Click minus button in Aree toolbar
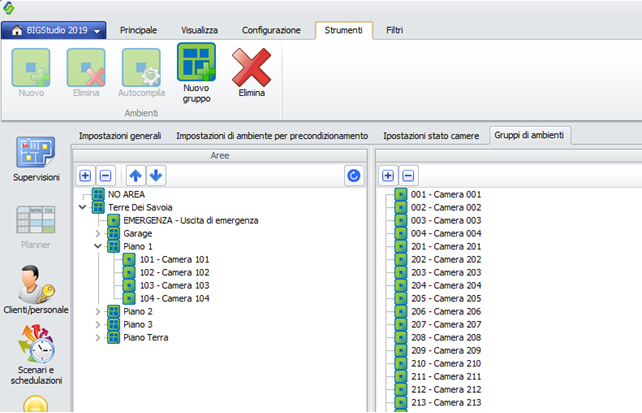 pos(106,176)
